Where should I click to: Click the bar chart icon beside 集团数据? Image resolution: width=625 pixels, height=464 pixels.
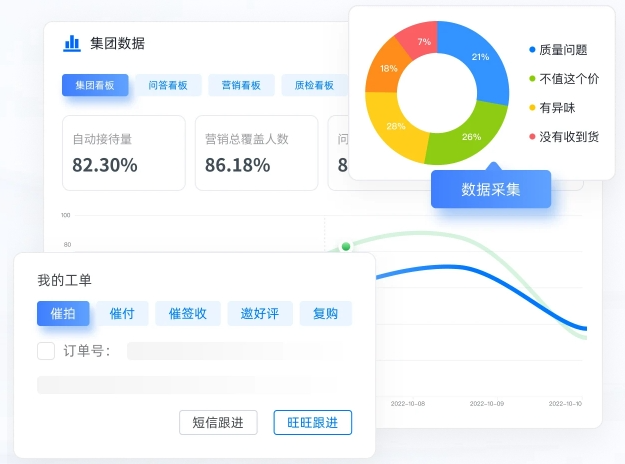coord(72,43)
